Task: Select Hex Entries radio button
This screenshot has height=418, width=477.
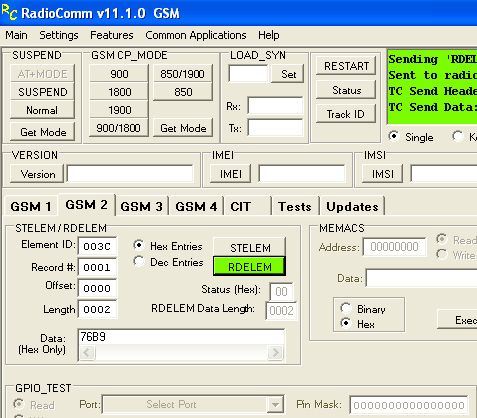Action: pos(138,245)
